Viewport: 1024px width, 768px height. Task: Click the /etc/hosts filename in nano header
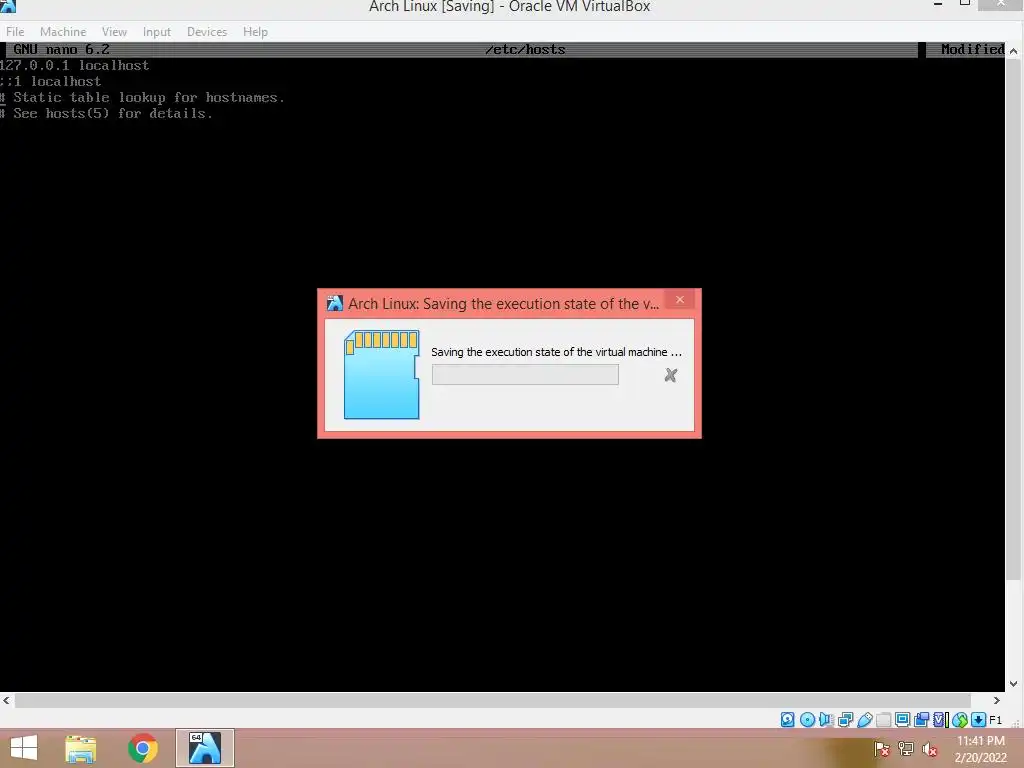(x=525, y=50)
